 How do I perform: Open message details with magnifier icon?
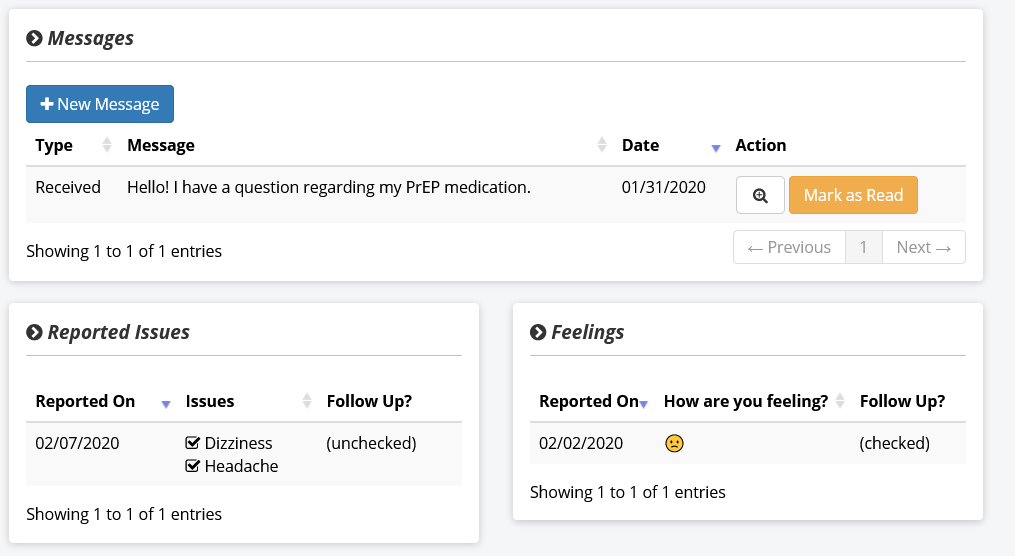(760, 195)
